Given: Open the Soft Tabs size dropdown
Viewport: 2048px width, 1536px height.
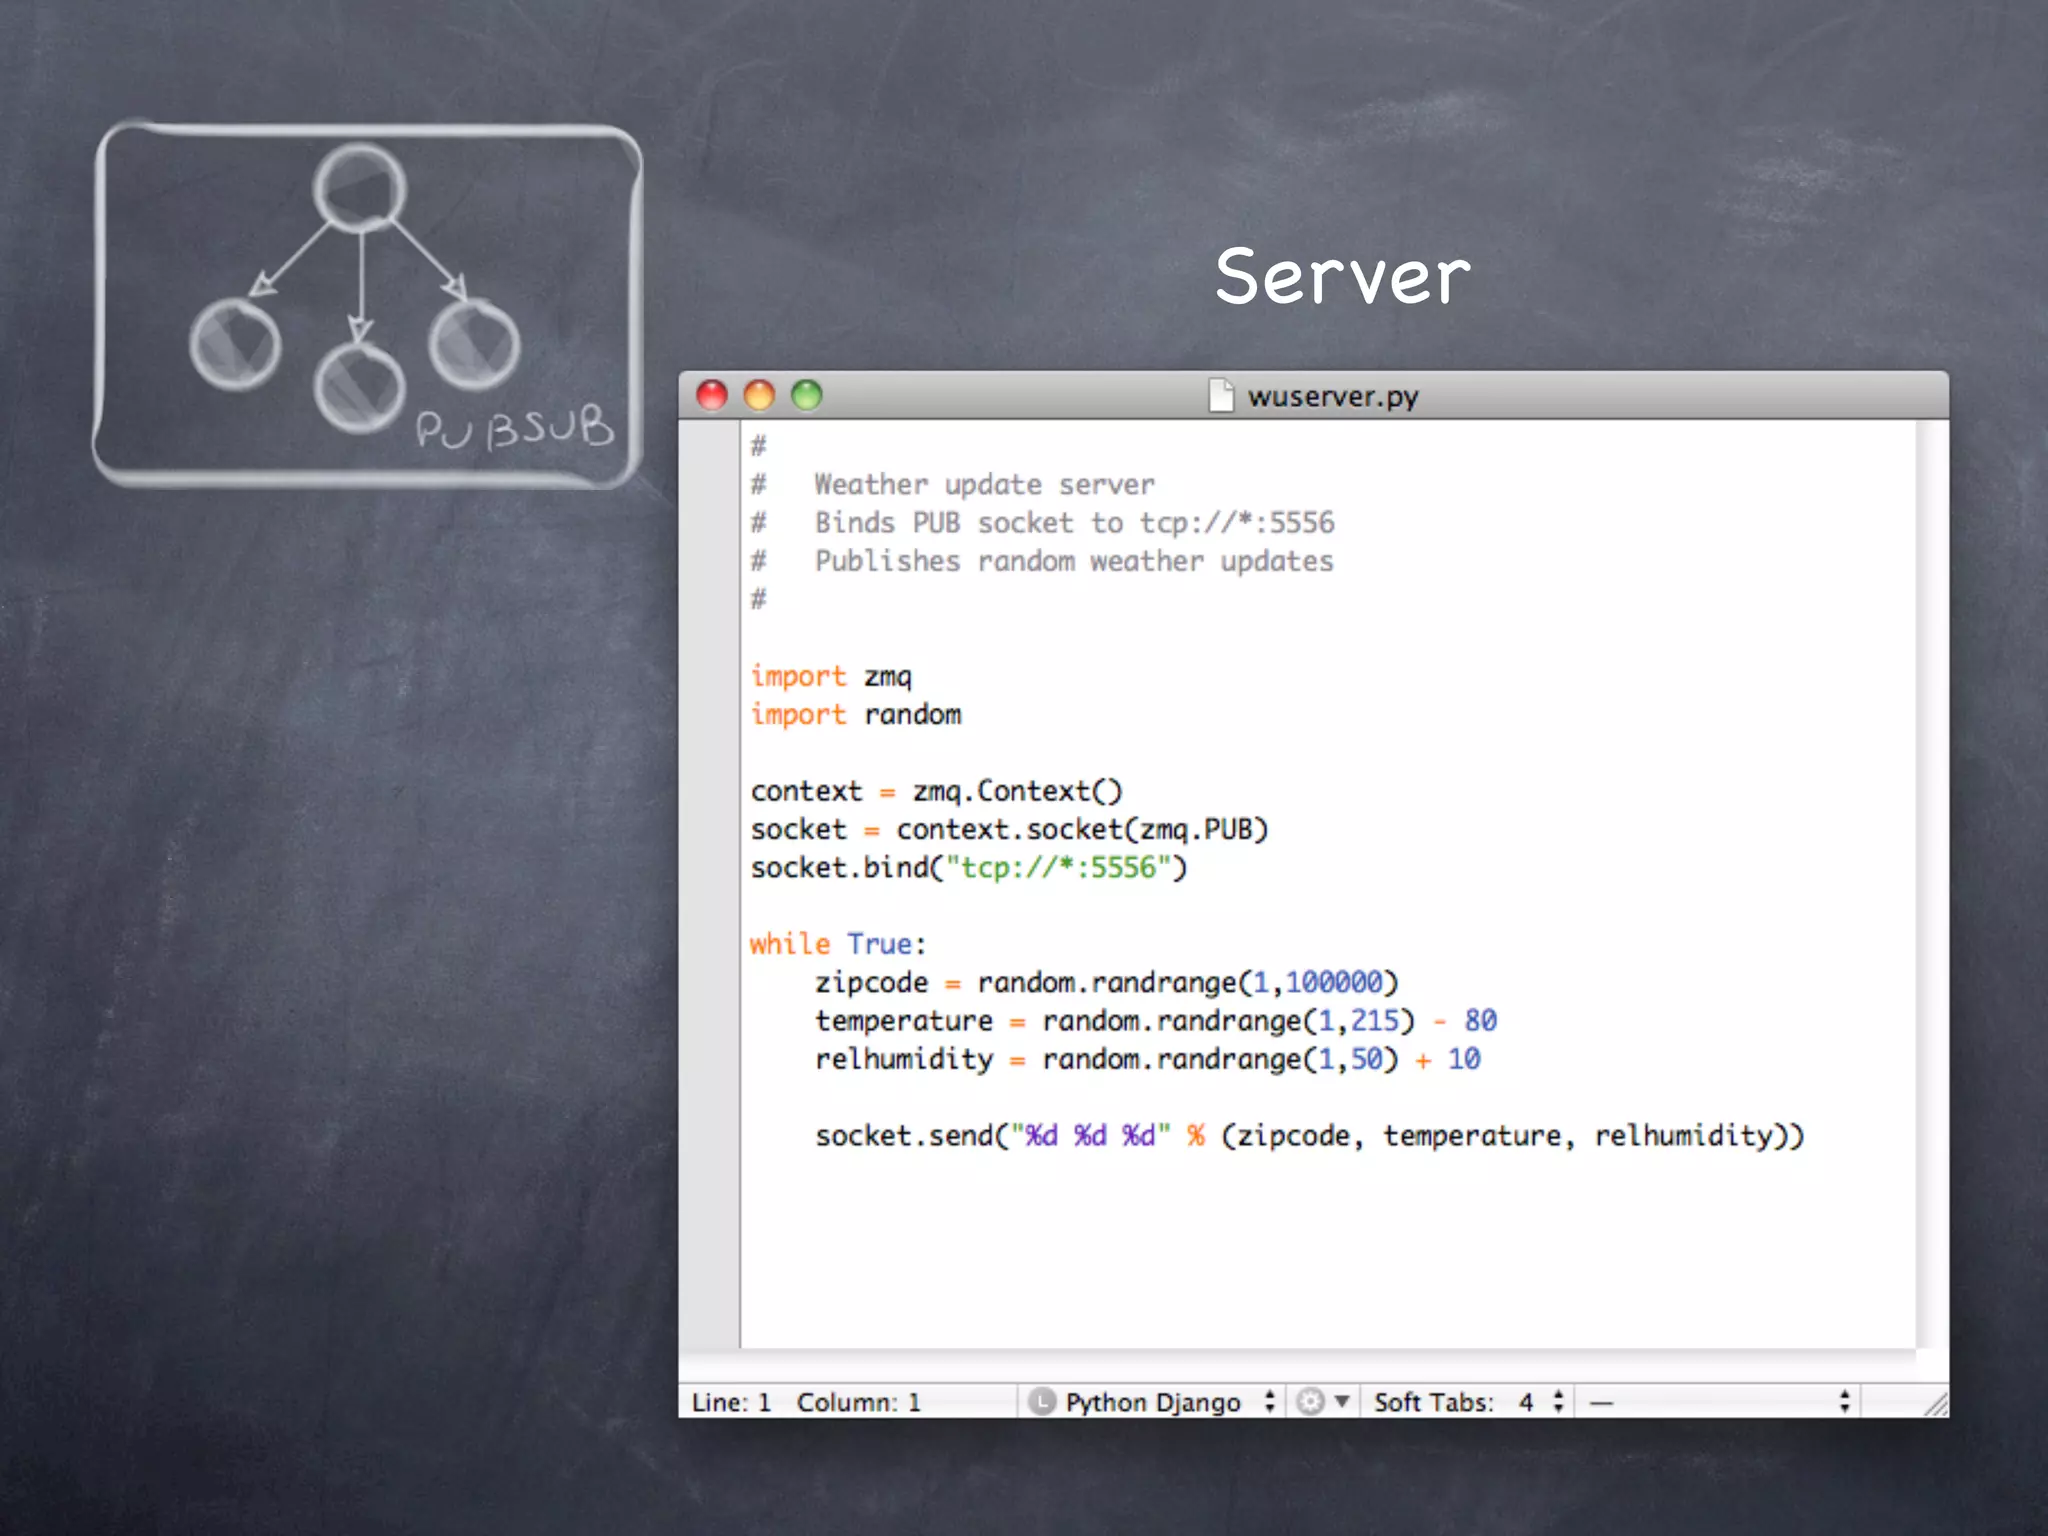Looking at the screenshot, I should (1468, 1402).
